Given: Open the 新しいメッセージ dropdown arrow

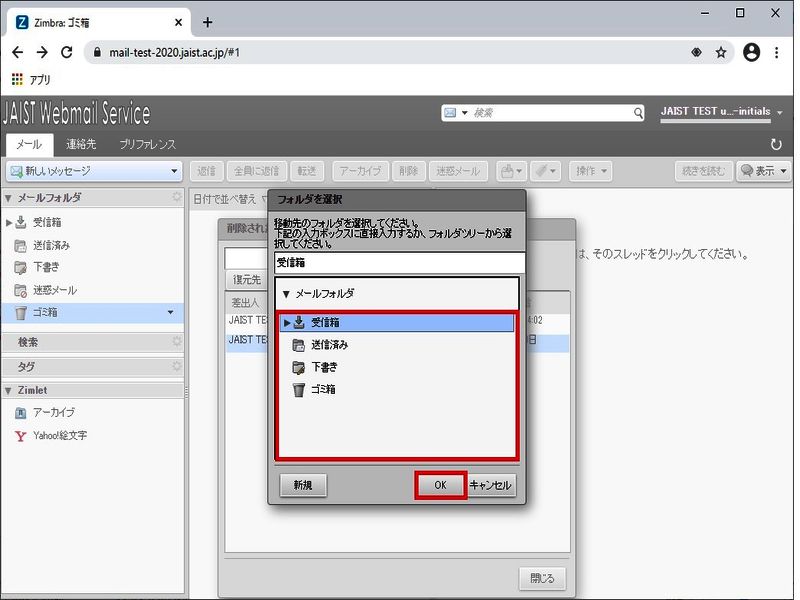Looking at the screenshot, I should pyautogui.click(x=174, y=171).
